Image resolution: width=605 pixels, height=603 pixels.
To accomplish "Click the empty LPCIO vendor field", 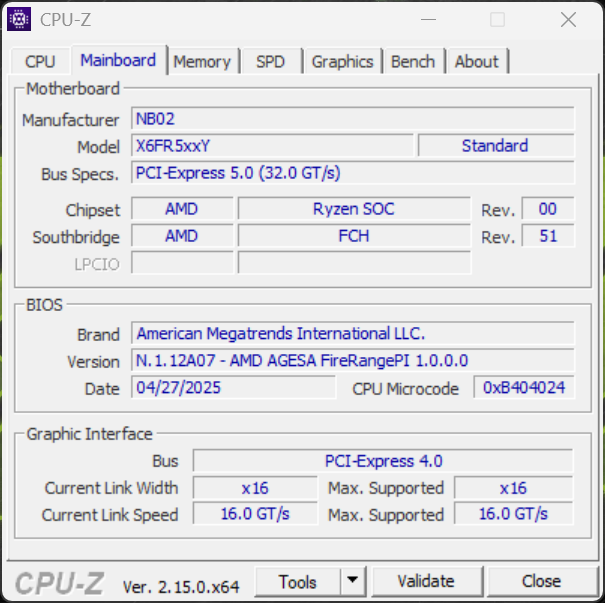I will 182,263.
